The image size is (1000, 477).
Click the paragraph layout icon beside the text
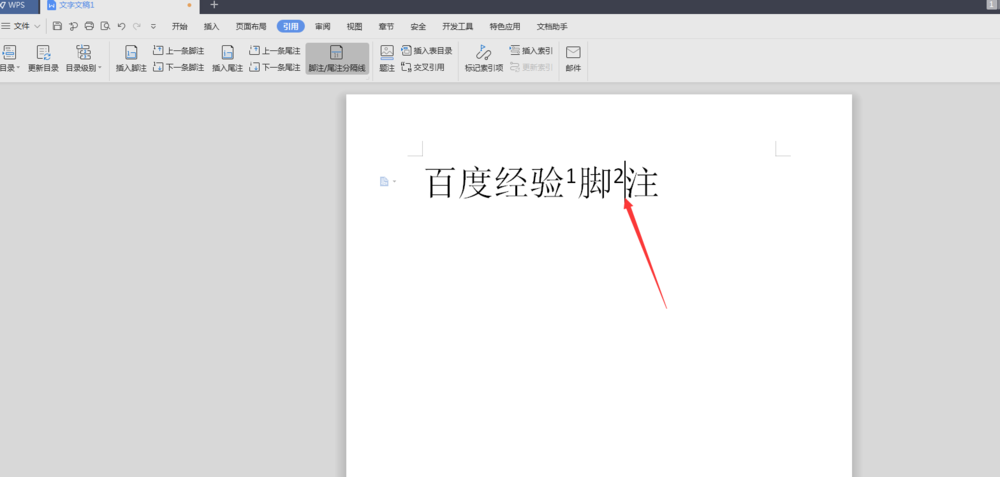(x=385, y=182)
